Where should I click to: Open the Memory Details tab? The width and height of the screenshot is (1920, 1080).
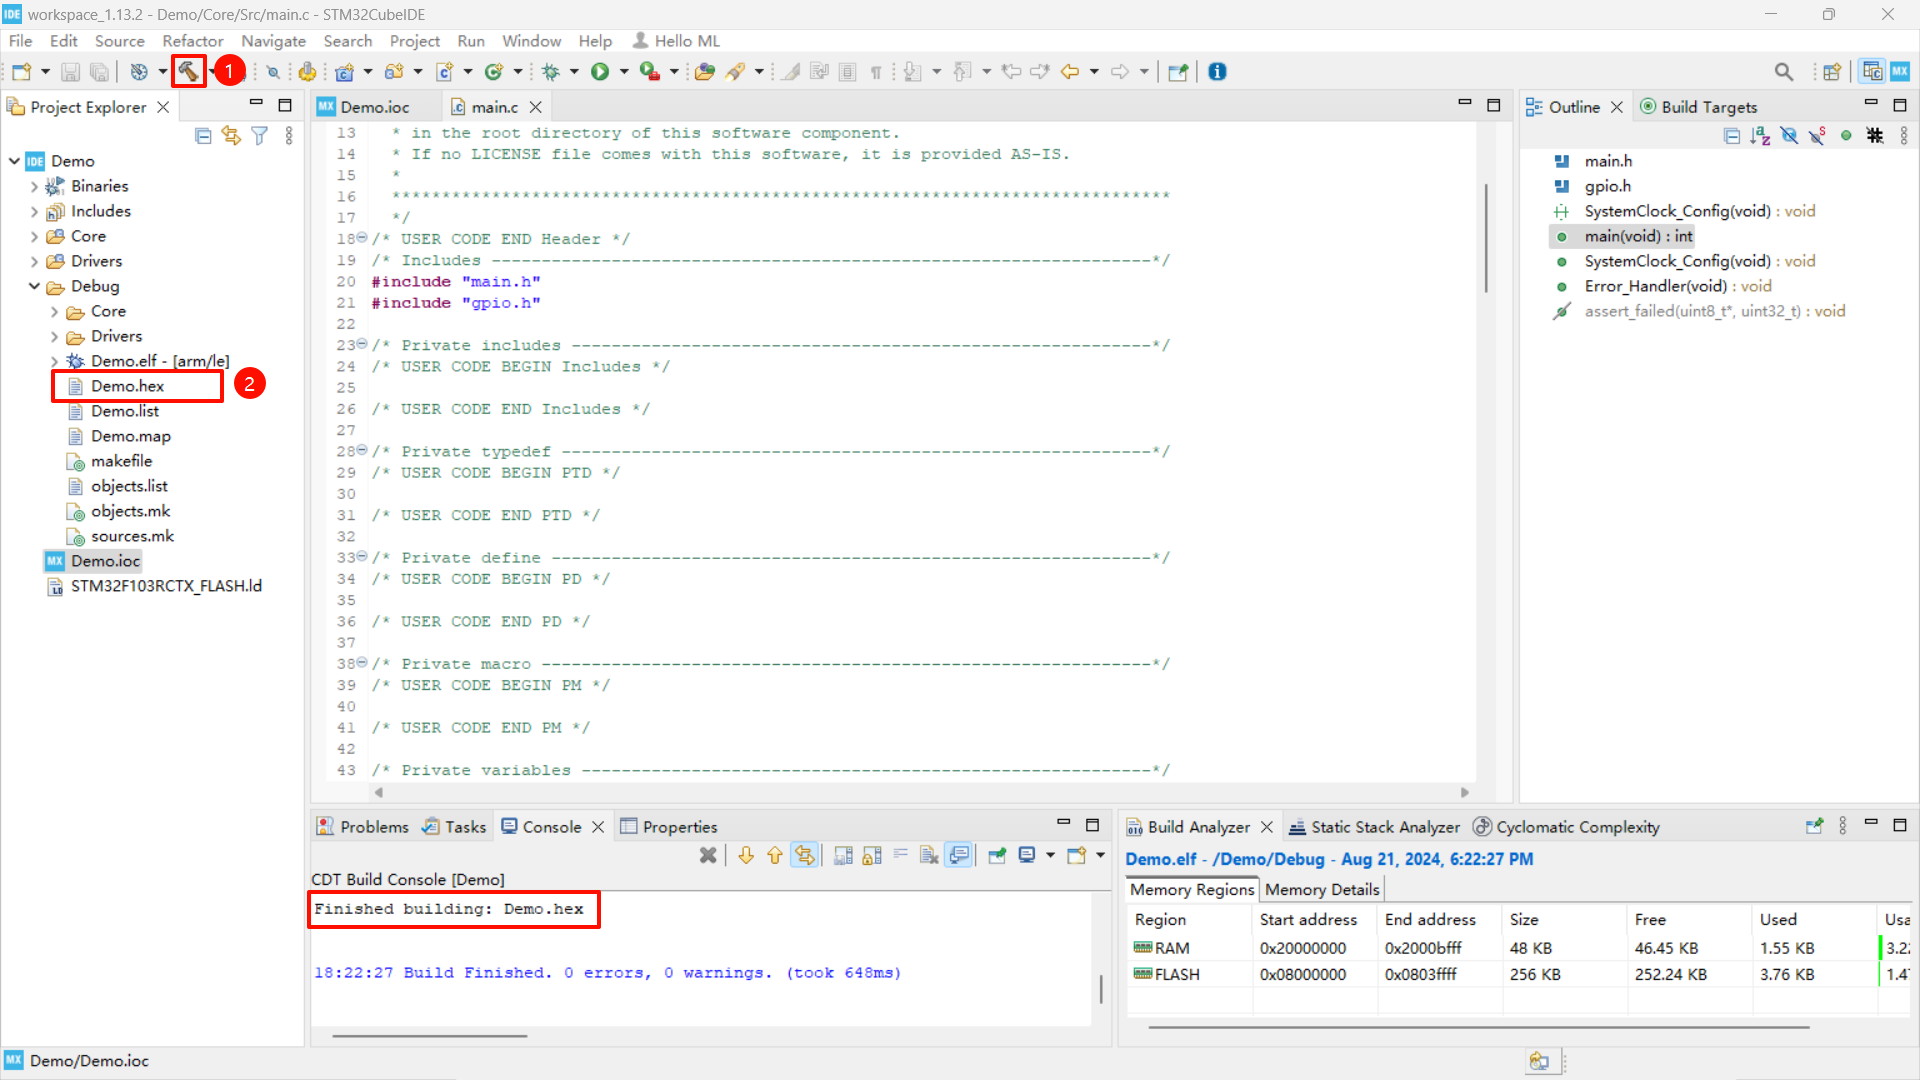tap(1322, 889)
